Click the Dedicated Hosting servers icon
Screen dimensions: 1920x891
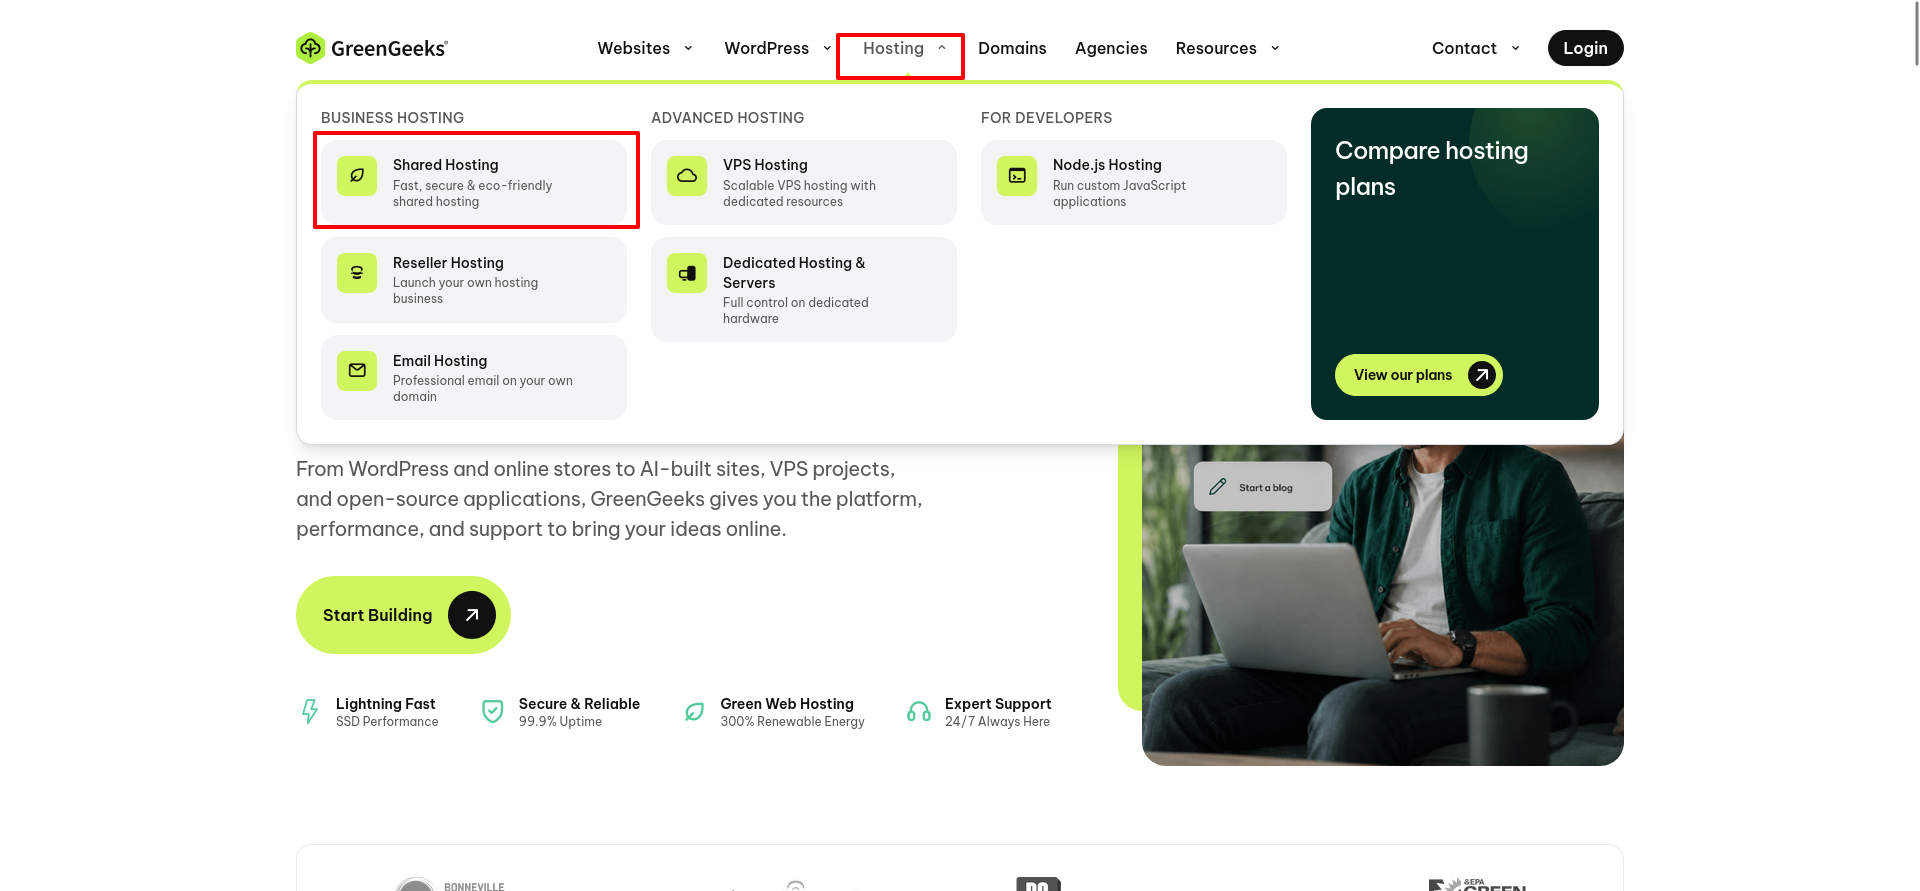point(687,273)
